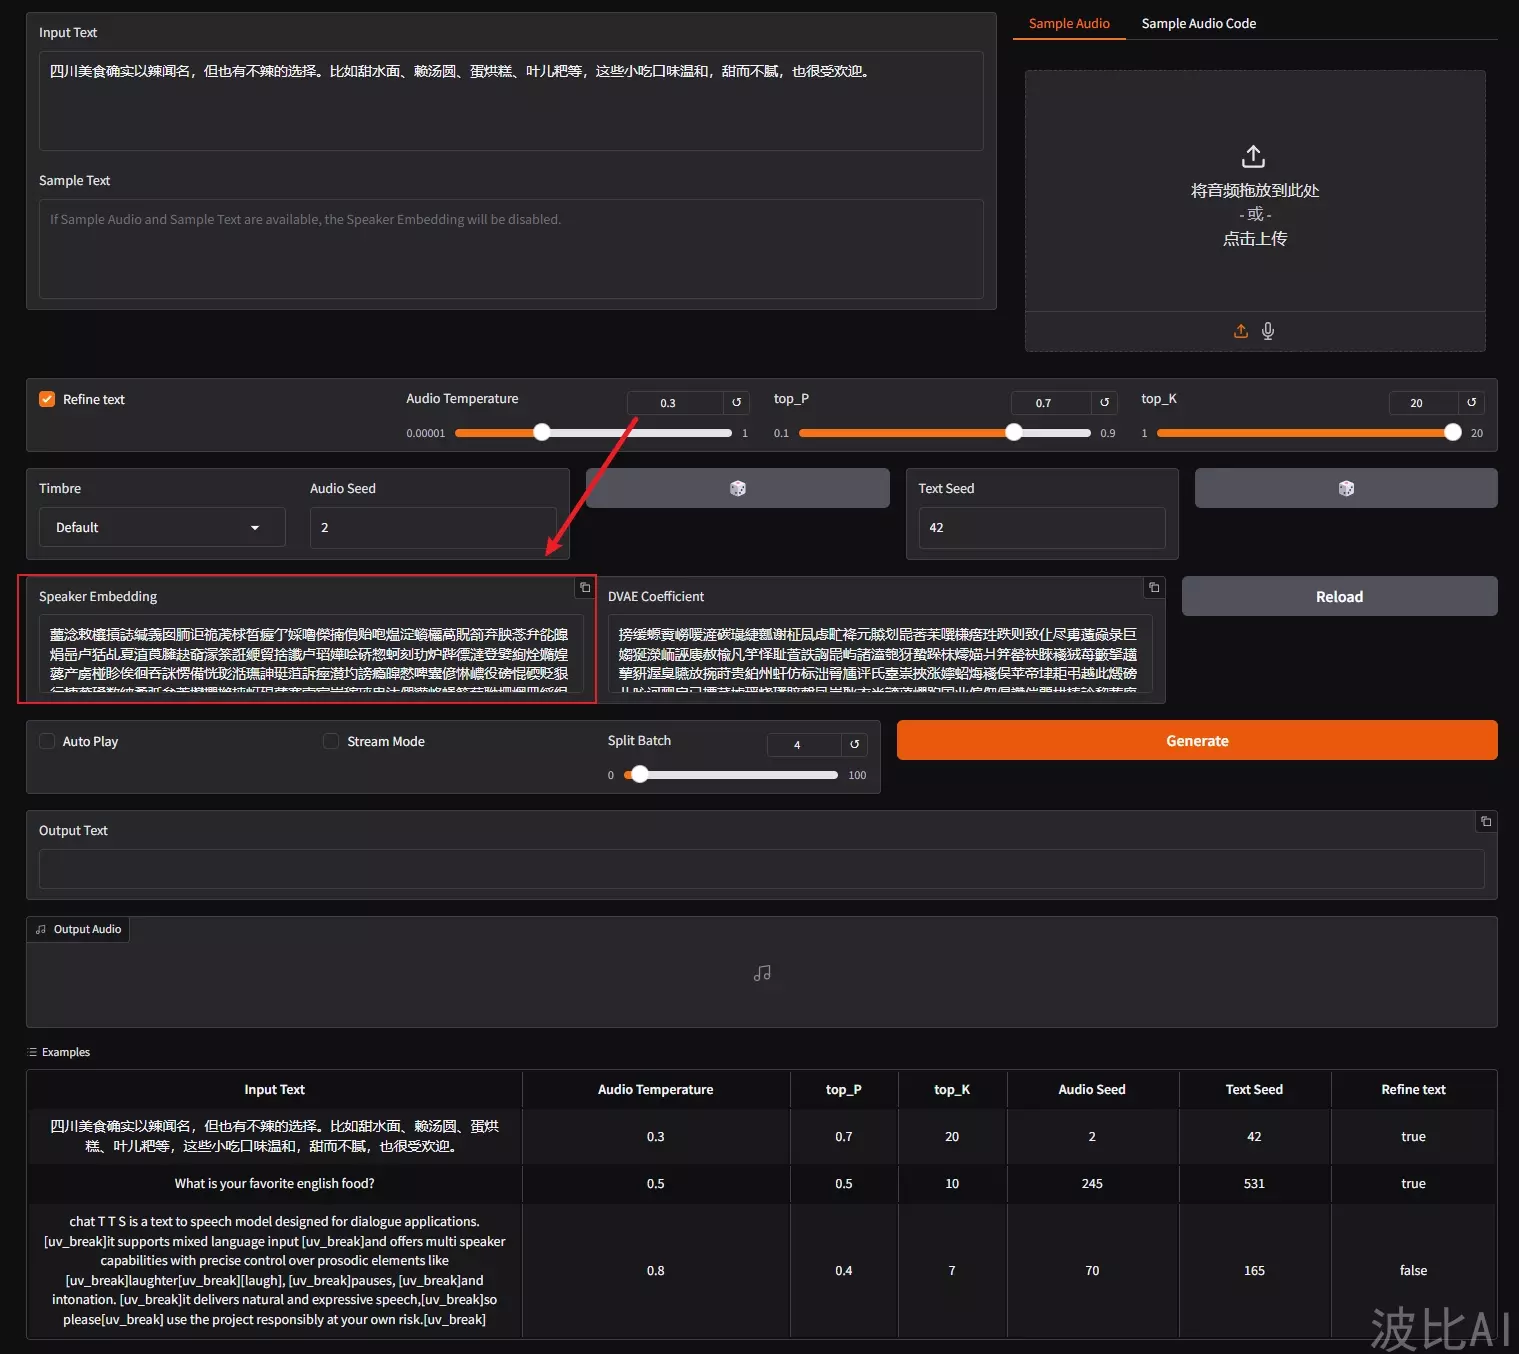The width and height of the screenshot is (1519, 1354).
Task: Click the DVAE Coefficient text area
Action: 880,654
